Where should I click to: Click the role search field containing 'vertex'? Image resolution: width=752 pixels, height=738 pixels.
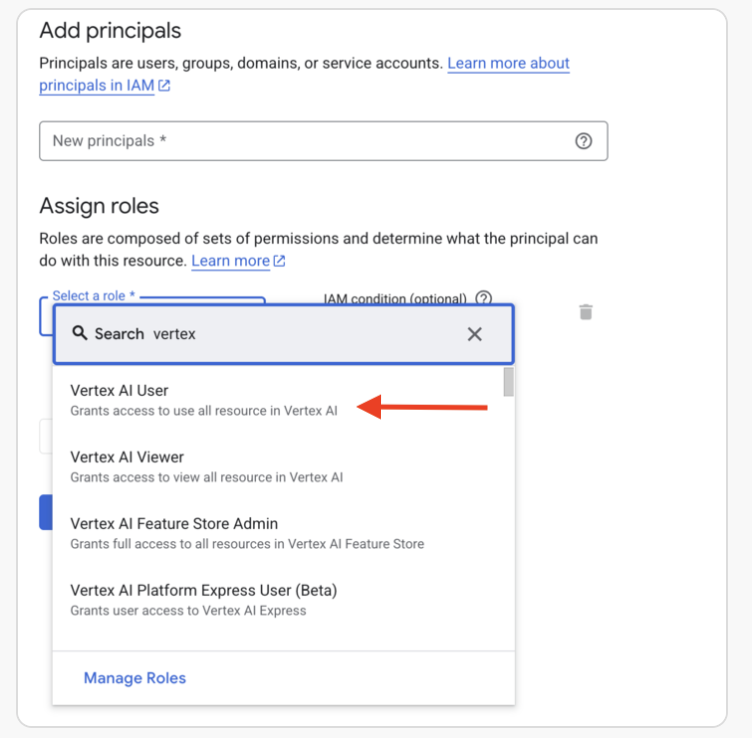(300, 334)
